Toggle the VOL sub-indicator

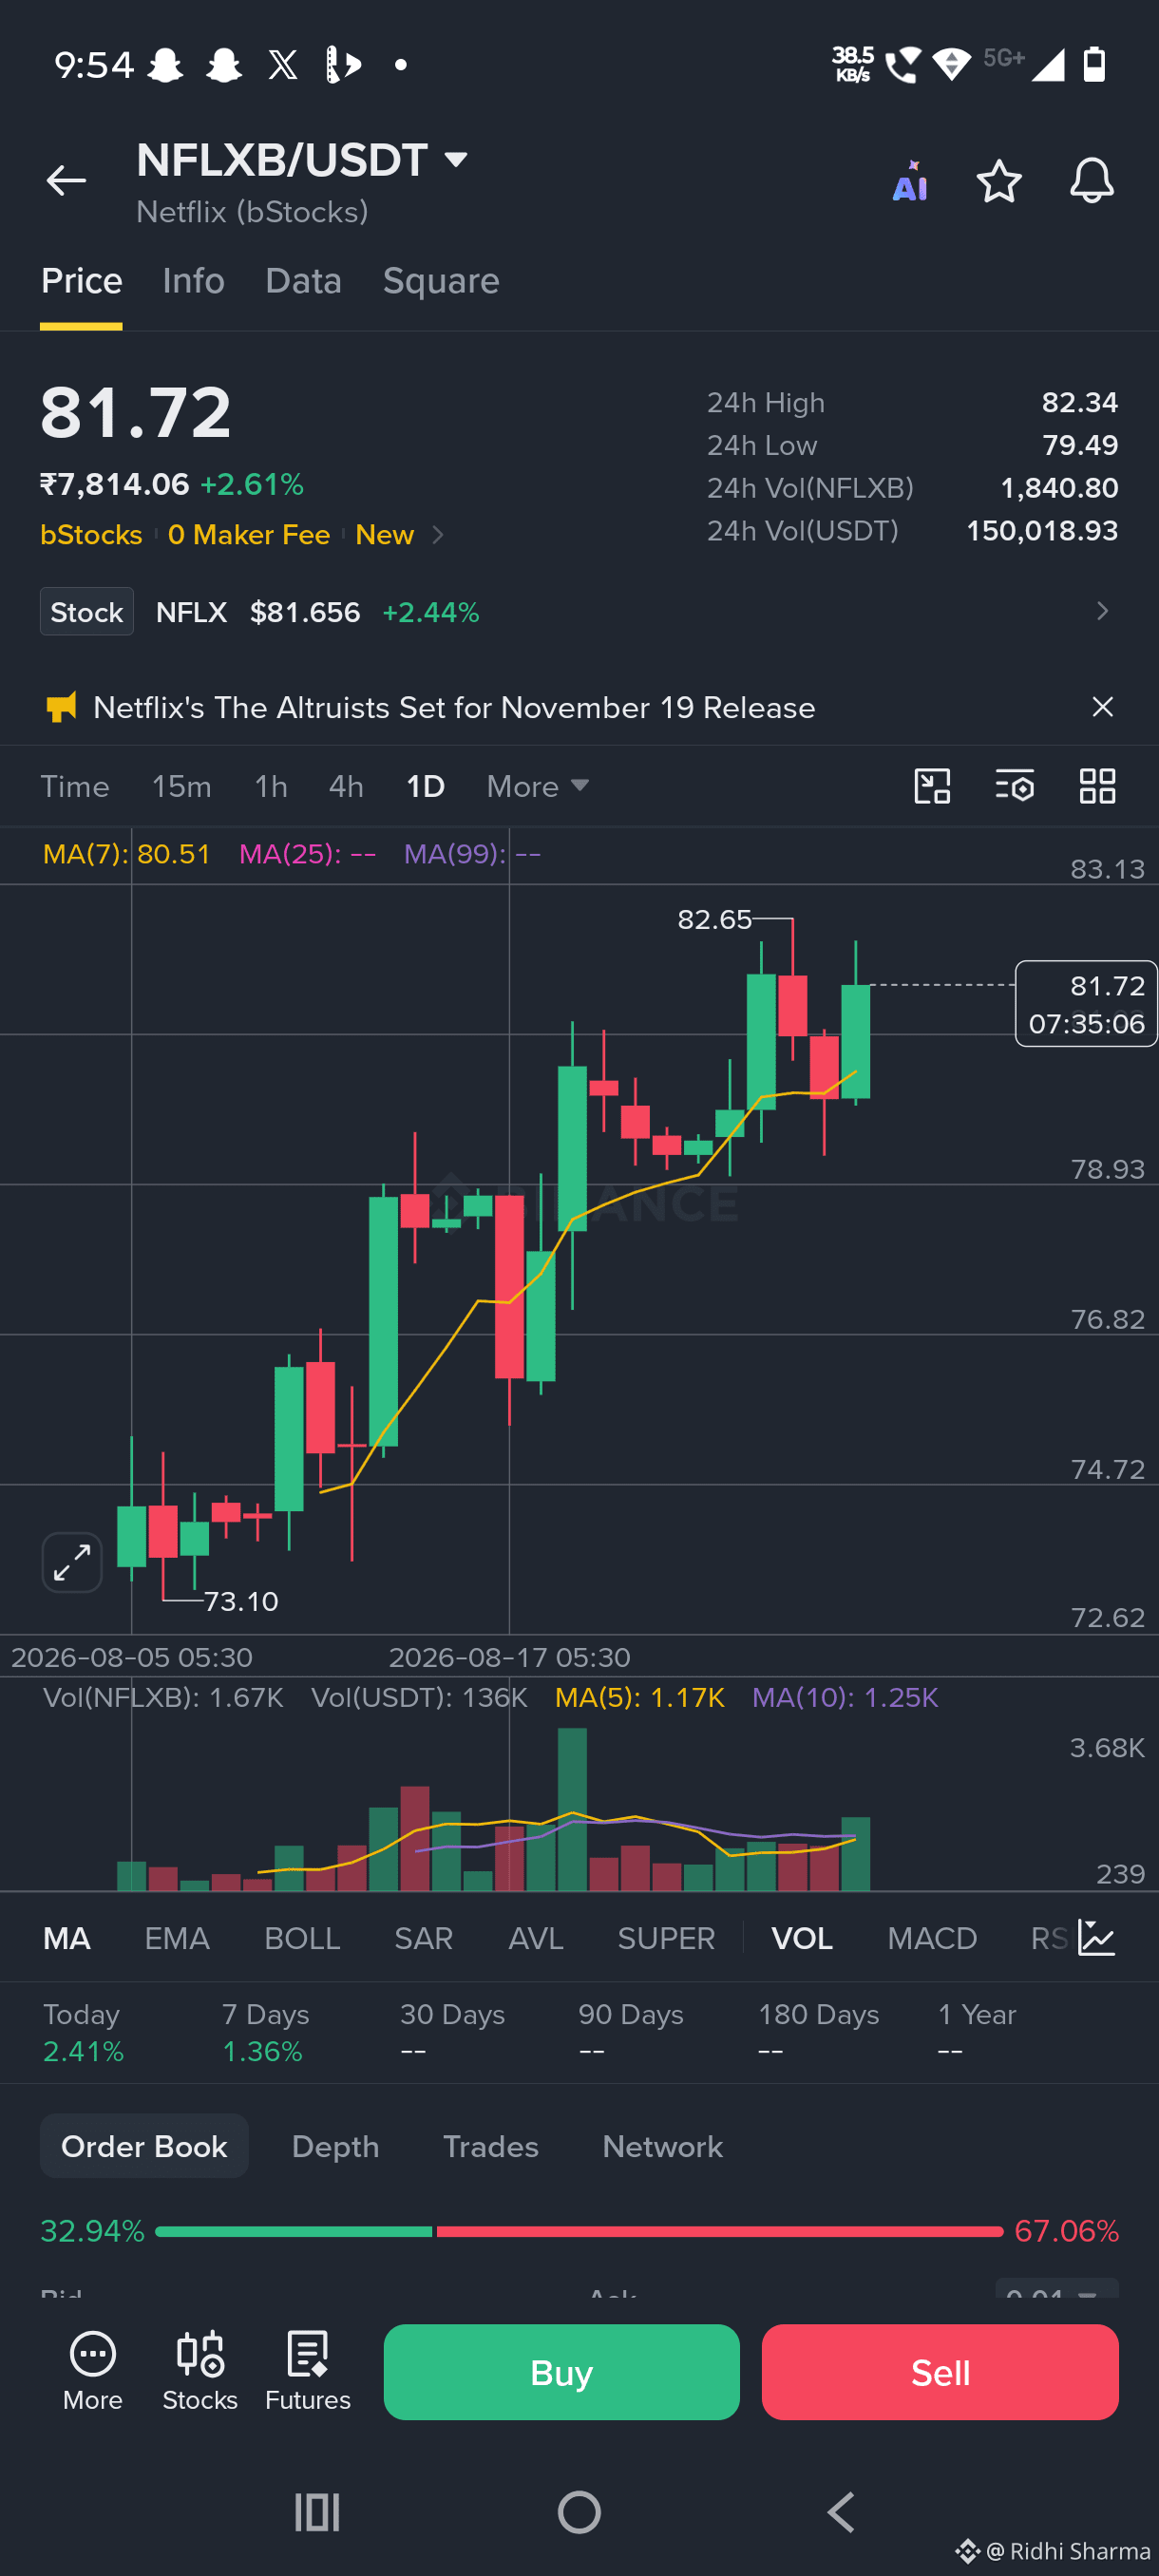point(802,1939)
